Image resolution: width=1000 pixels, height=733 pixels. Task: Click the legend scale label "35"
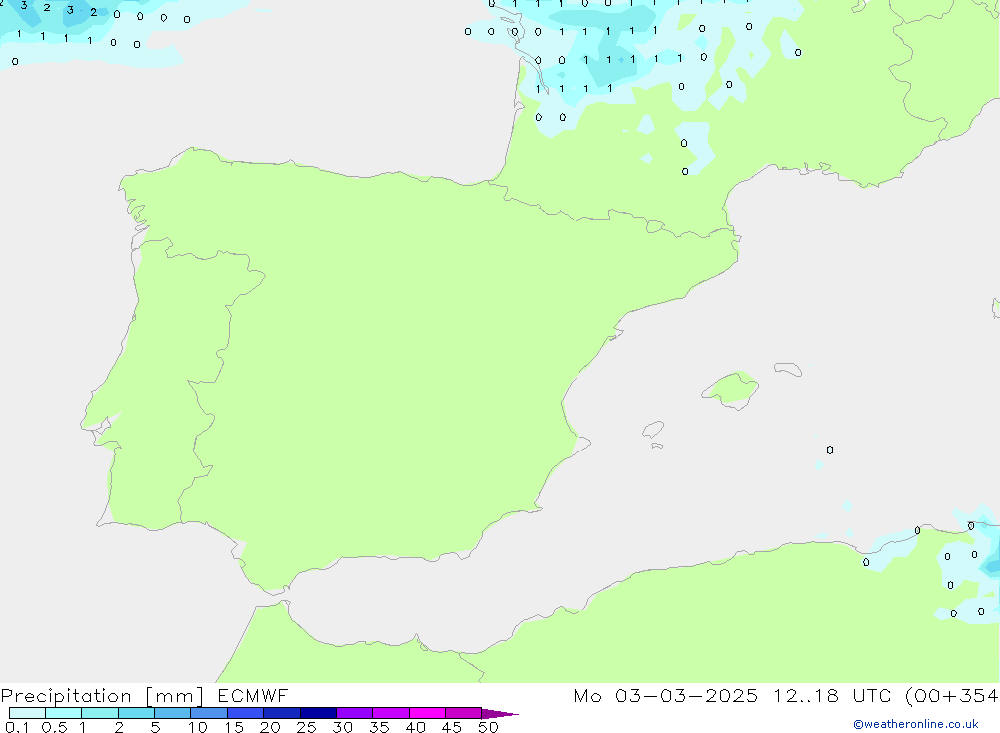point(379,727)
